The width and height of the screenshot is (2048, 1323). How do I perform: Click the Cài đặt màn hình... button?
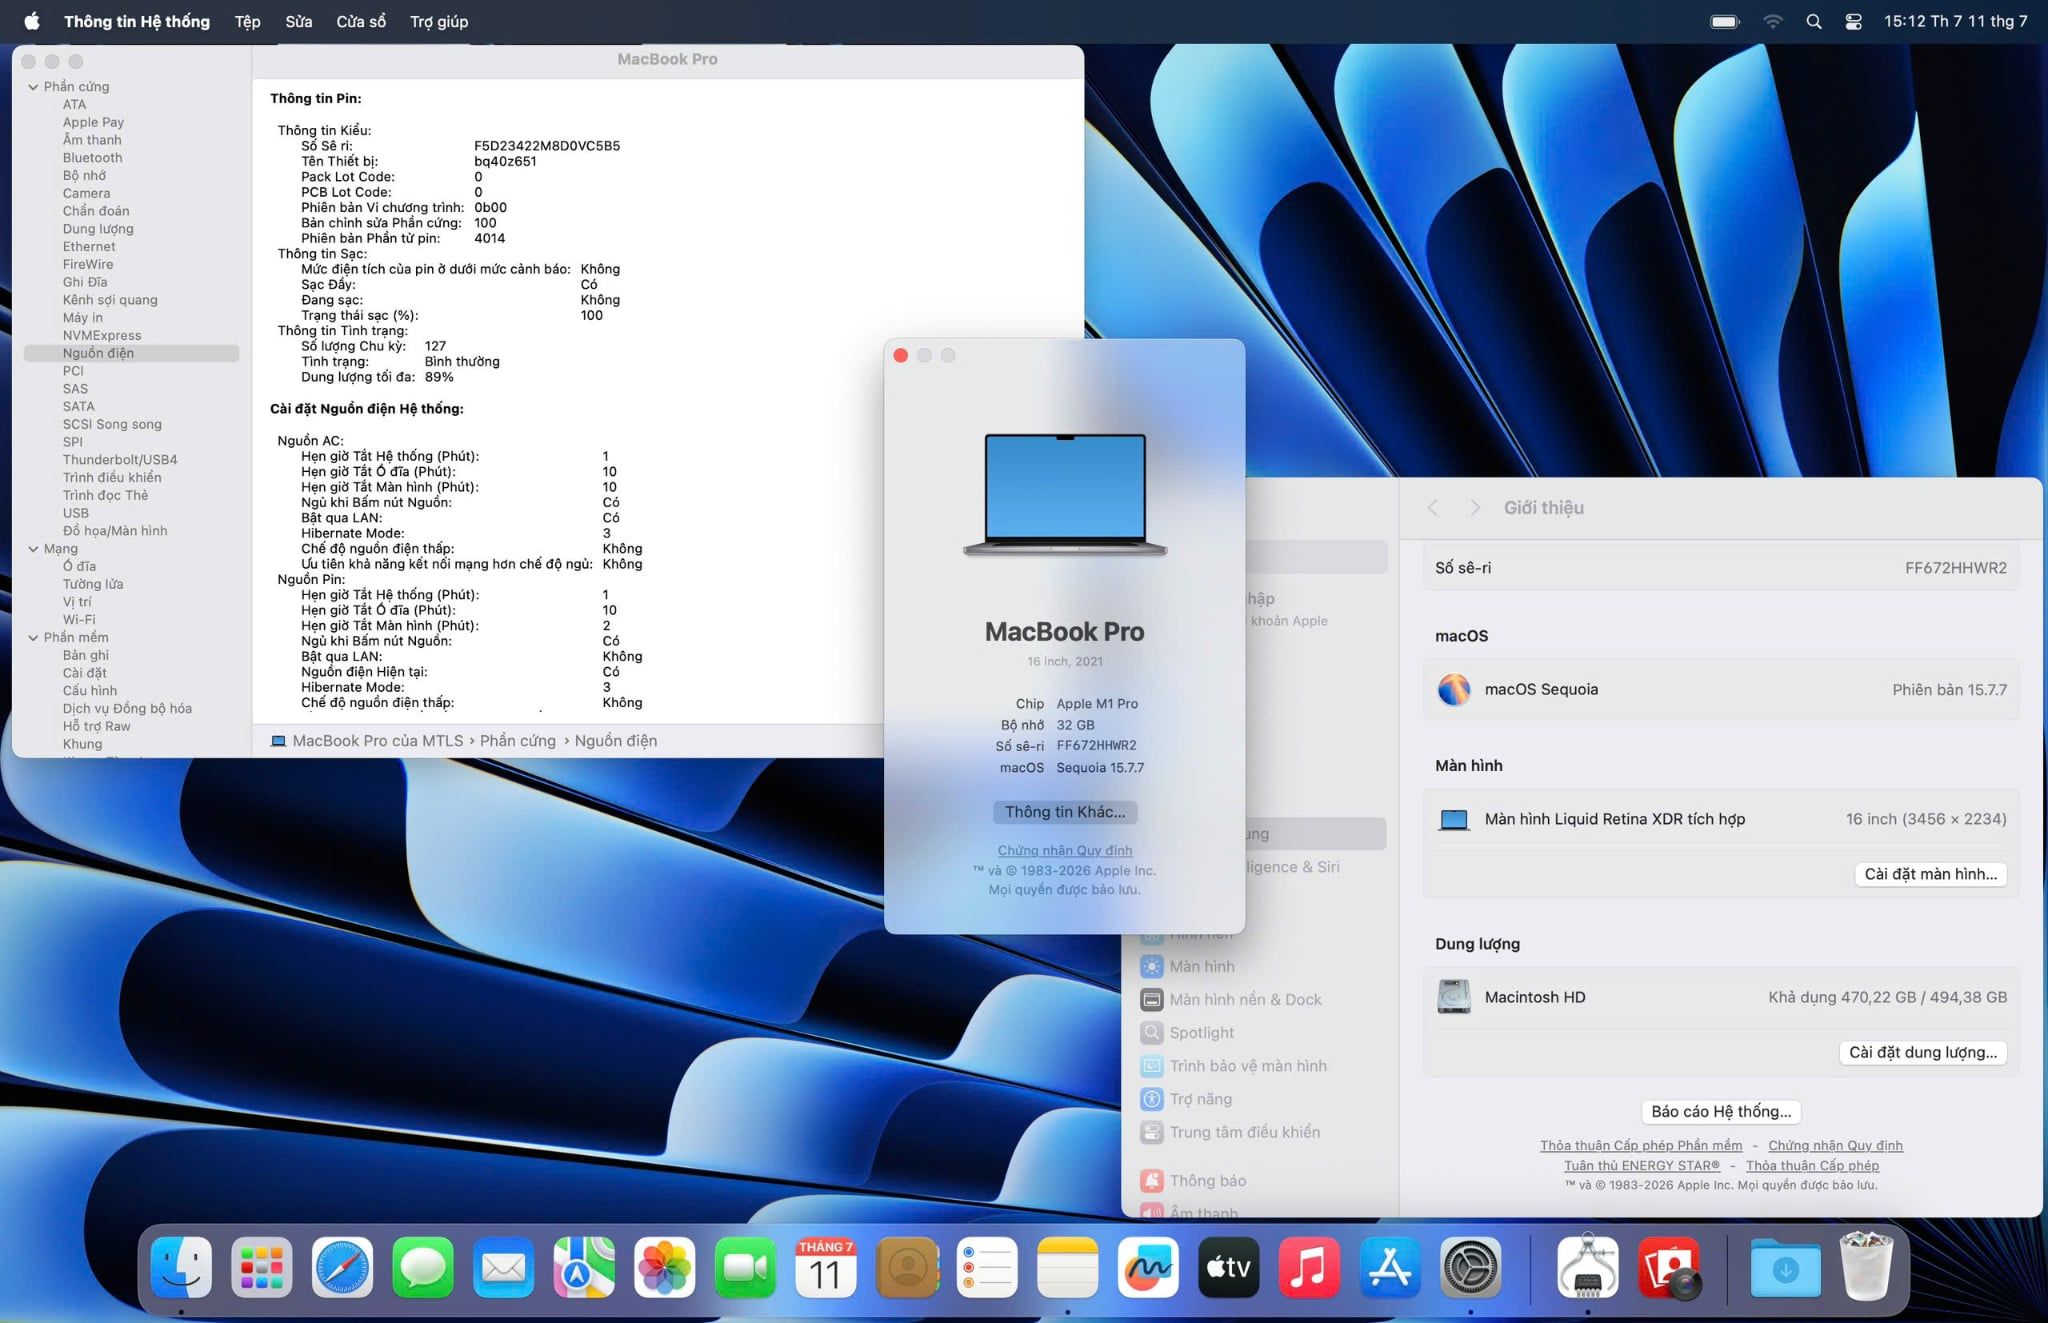click(1930, 874)
